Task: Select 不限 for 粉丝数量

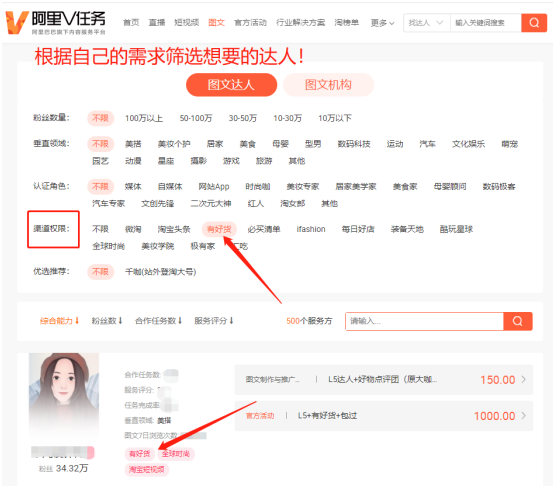Action: (x=101, y=118)
